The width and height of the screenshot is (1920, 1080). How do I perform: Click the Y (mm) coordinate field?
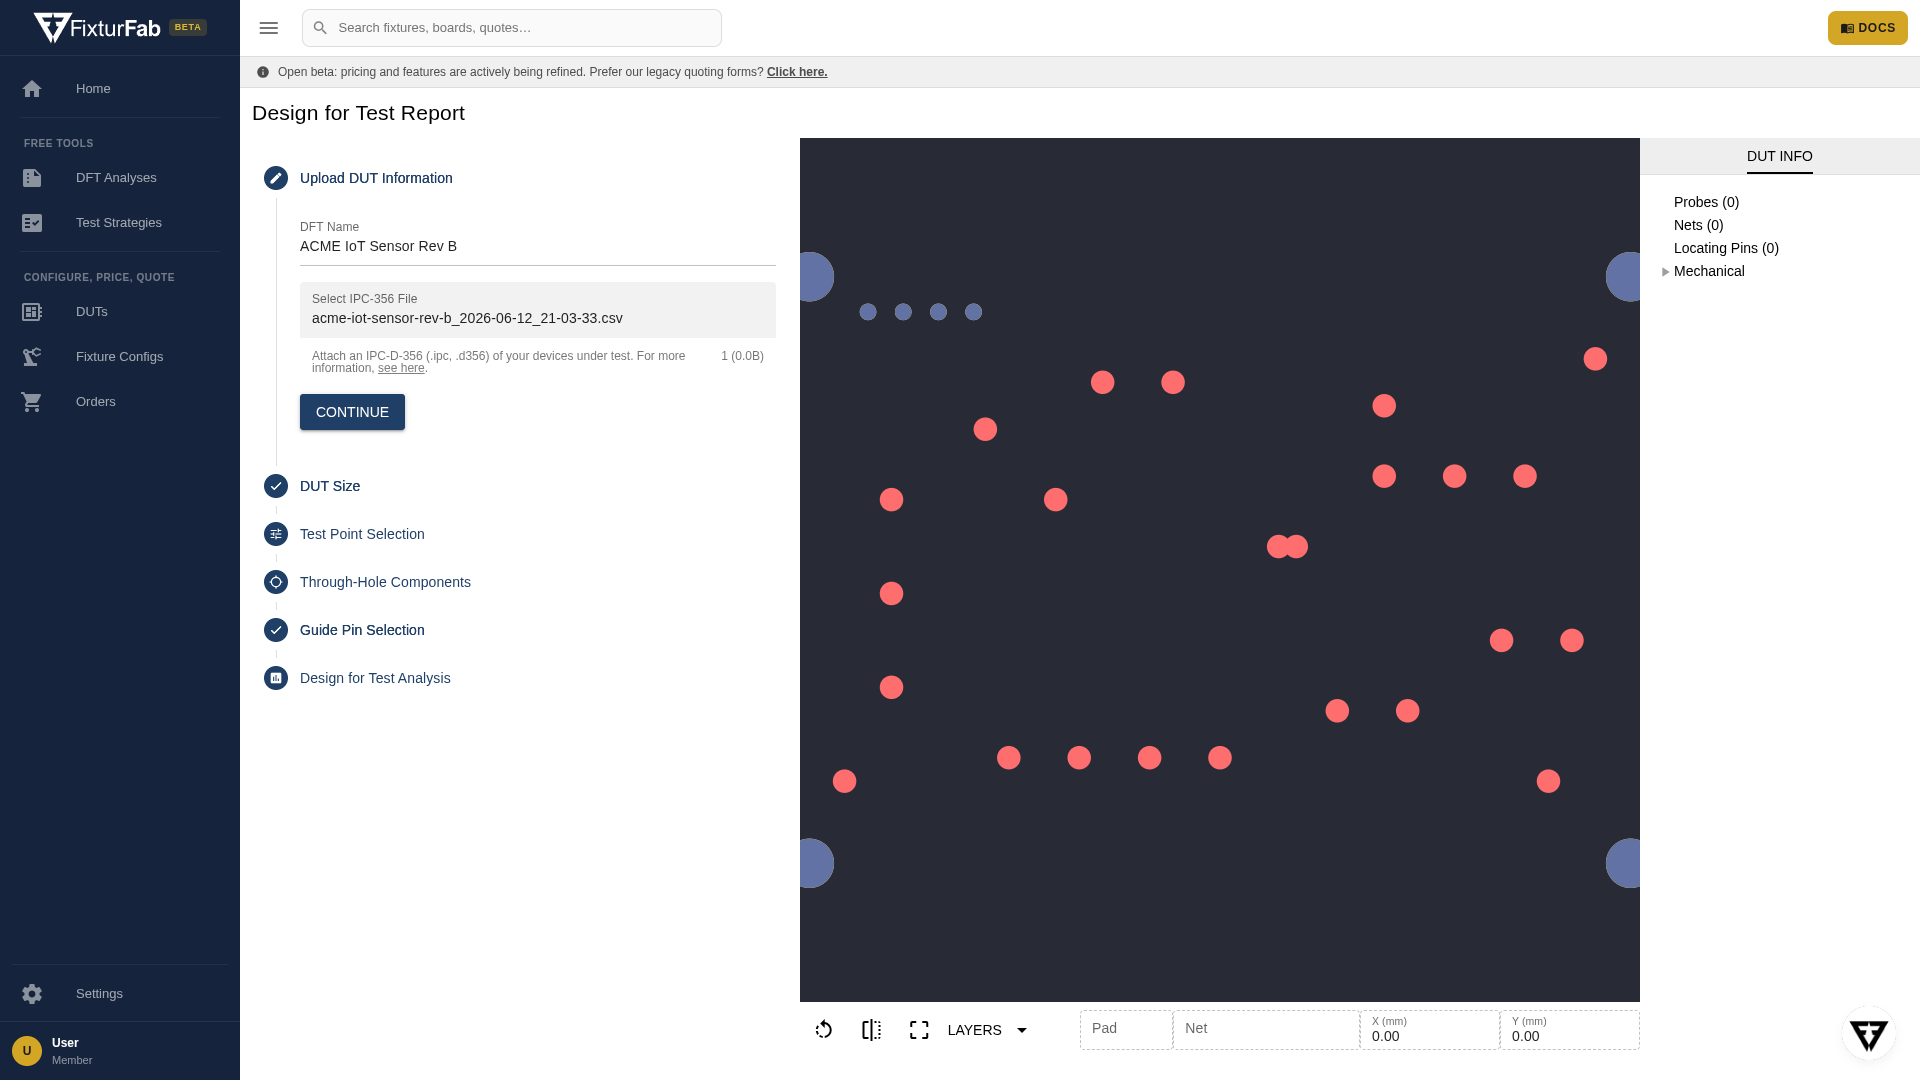point(1570,1030)
